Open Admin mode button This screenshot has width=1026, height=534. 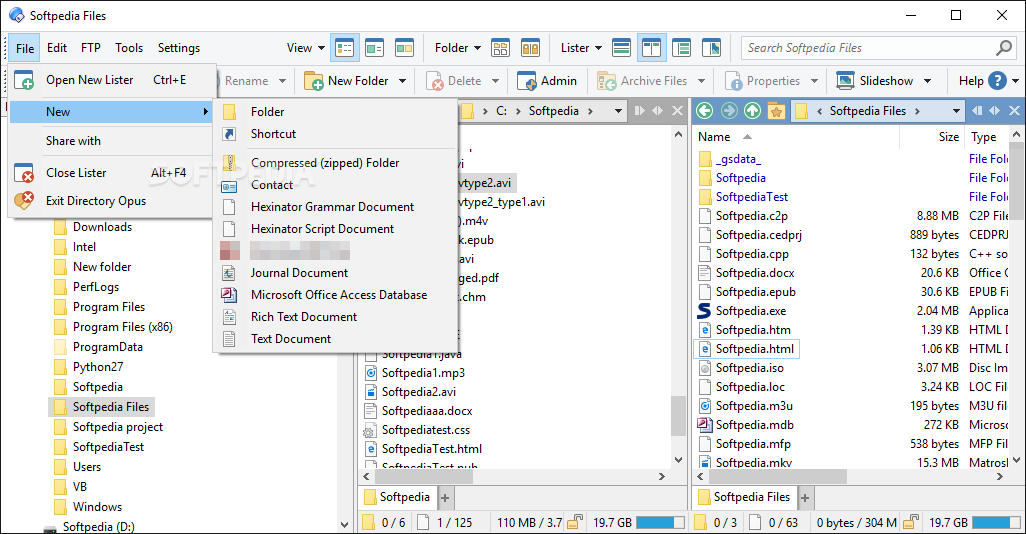pyautogui.click(x=547, y=80)
